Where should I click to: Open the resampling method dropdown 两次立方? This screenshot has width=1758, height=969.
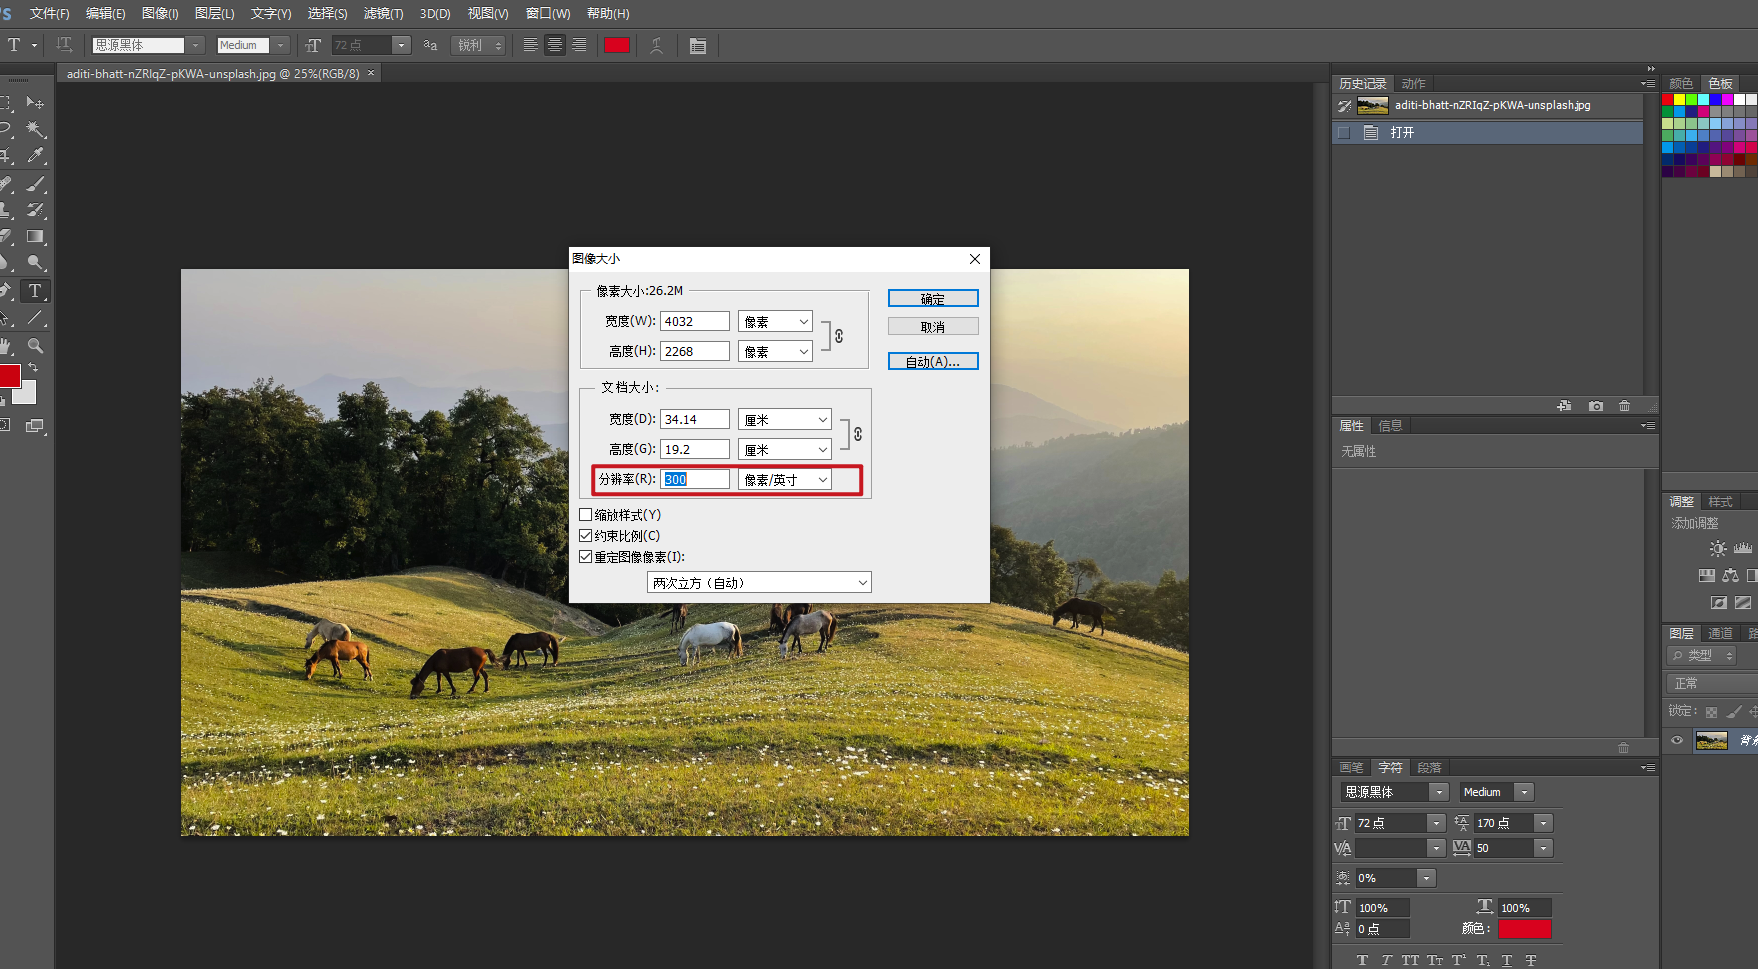(759, 583)
